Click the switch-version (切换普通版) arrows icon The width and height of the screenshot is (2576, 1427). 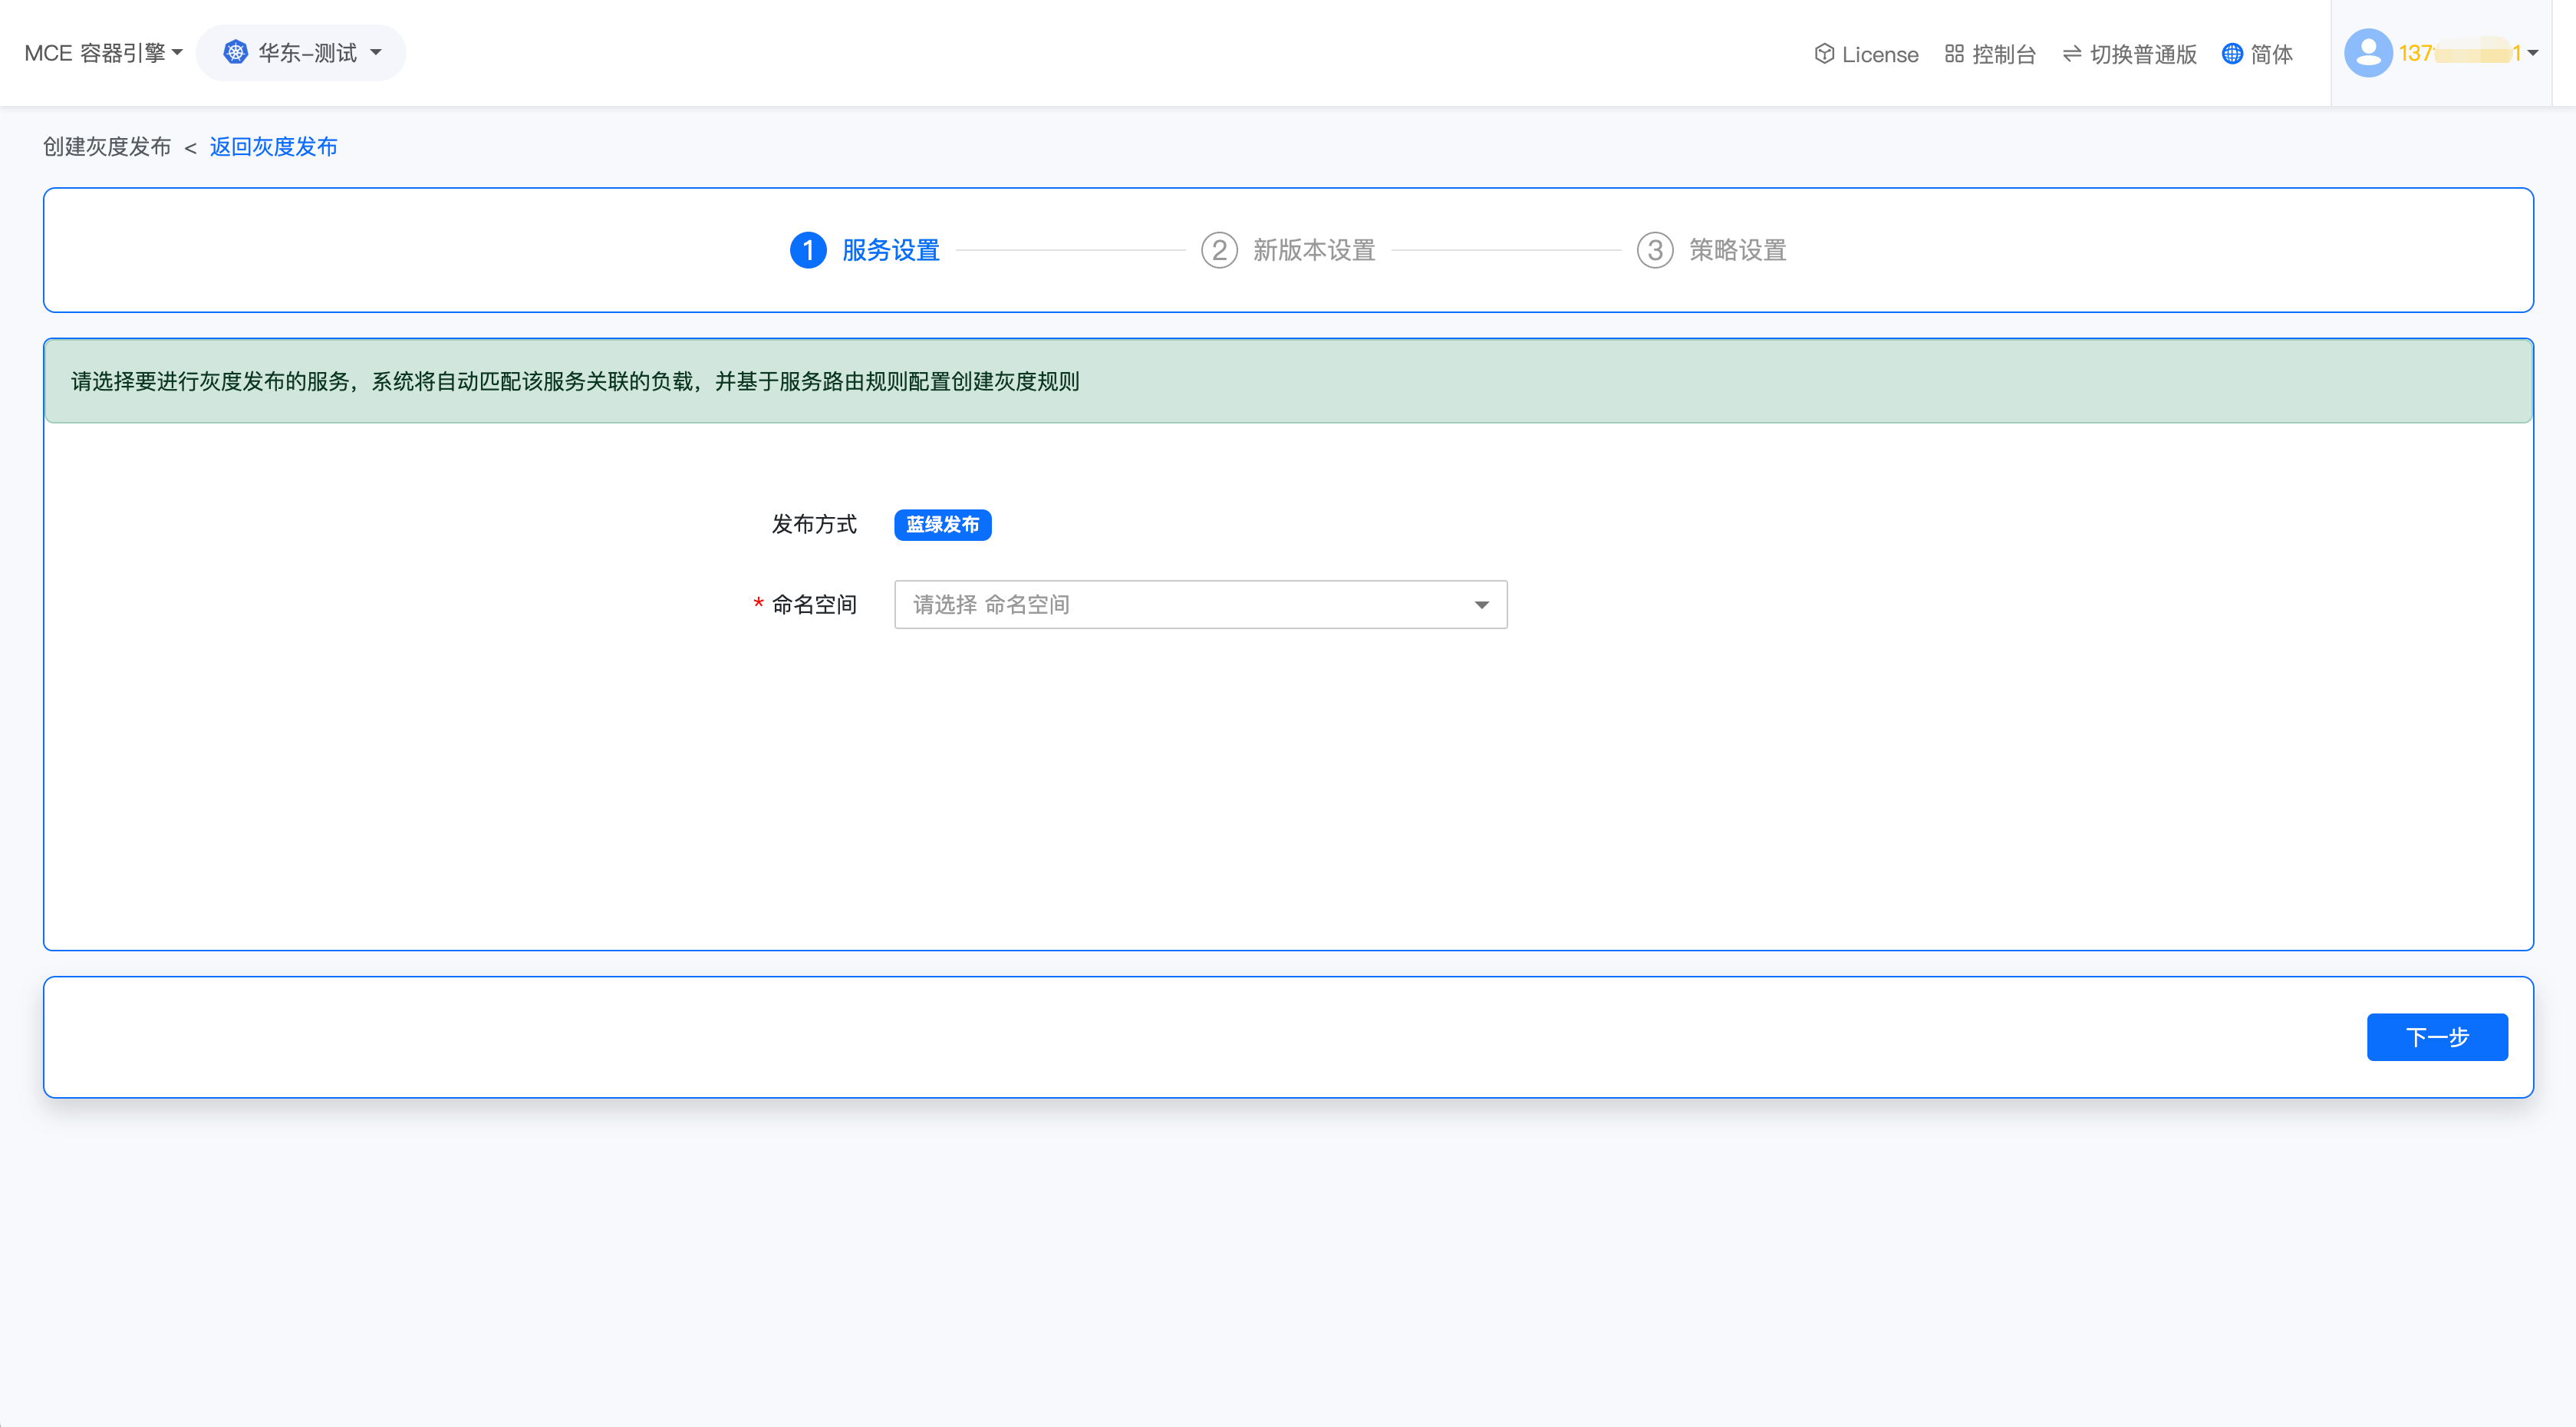click(2072, 54)
